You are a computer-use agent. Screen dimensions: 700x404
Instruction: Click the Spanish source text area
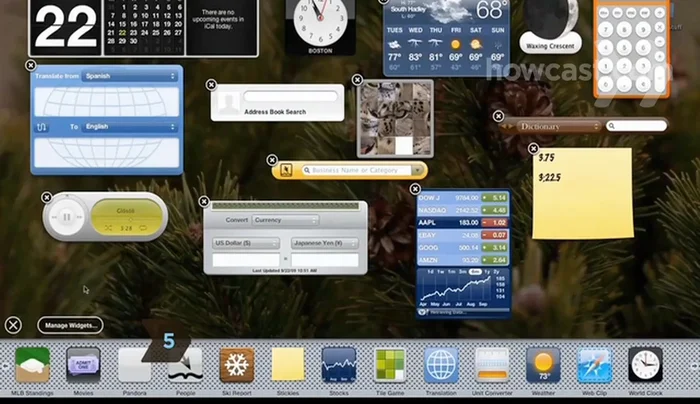click(x=107, y=102)
